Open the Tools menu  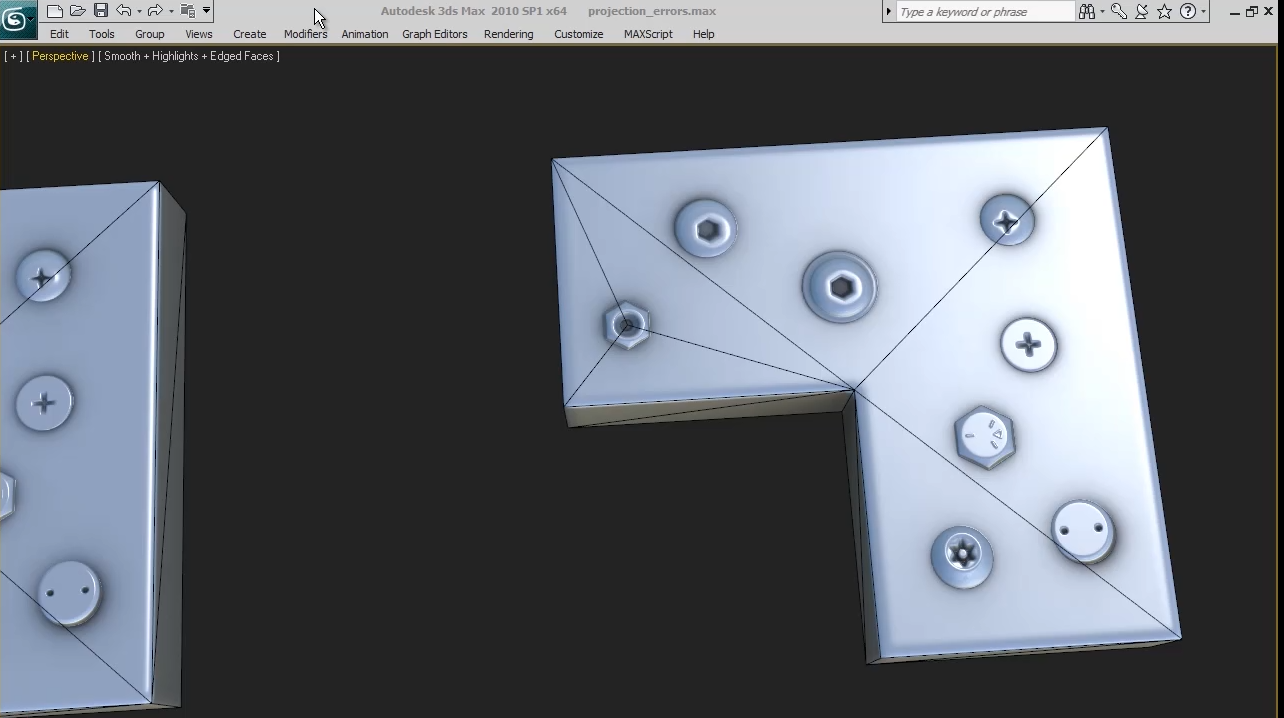click(102, 34)
